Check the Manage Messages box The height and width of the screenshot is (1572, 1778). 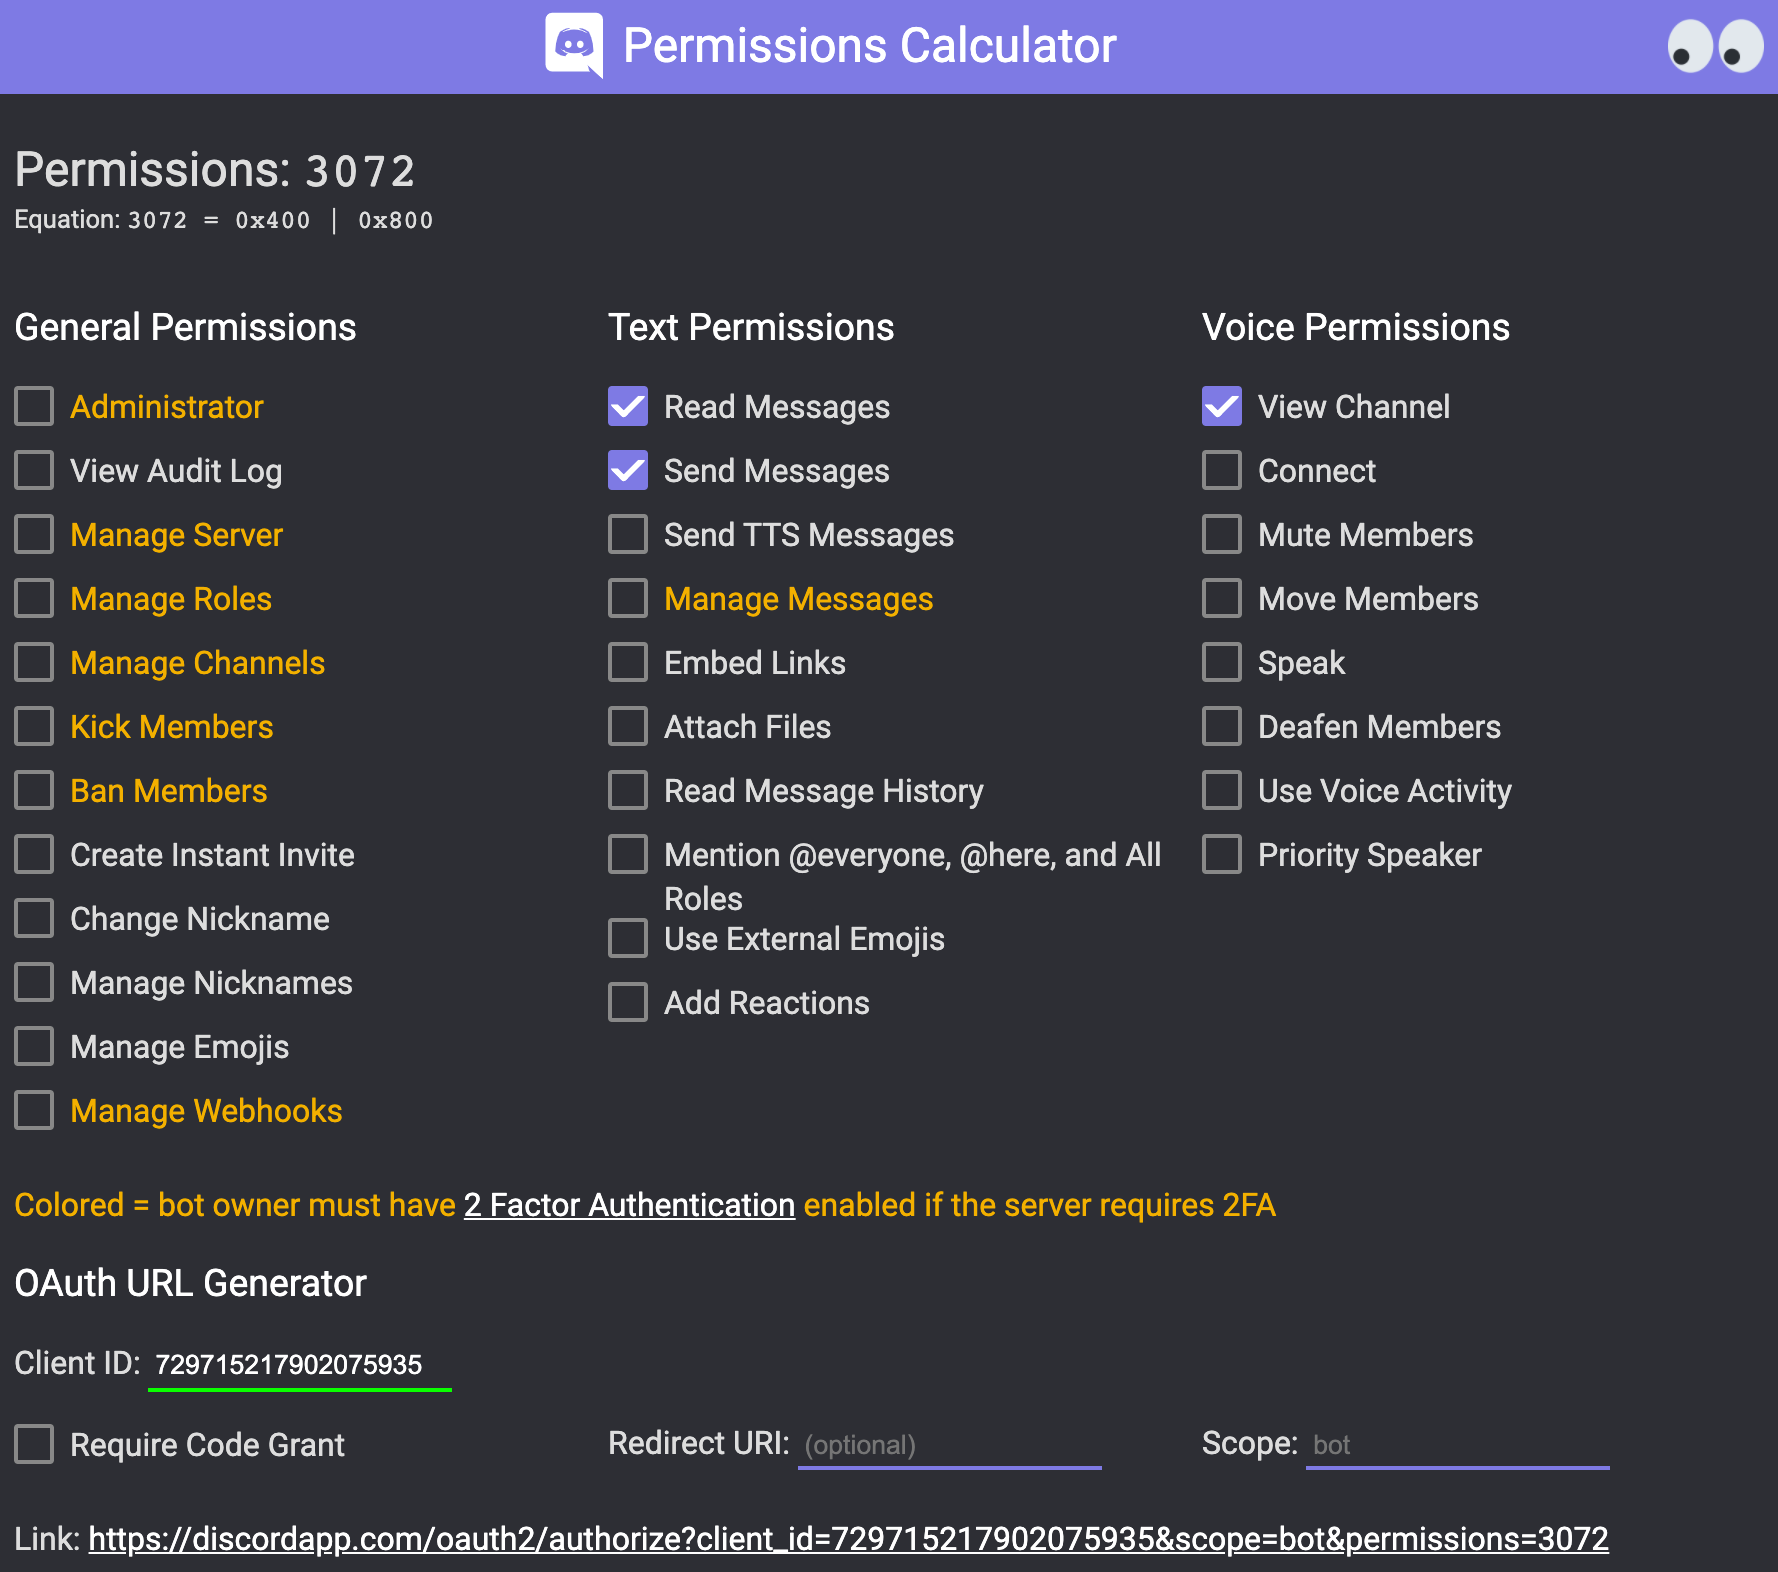pyautogui.click(x=628, y=598)
